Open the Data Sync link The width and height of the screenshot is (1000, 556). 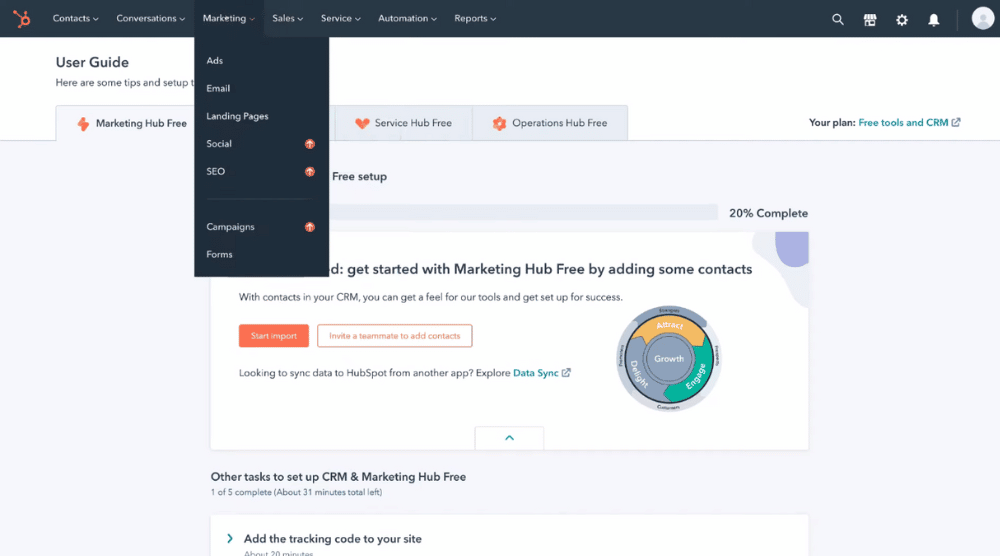pyautogui.click(x=536, y=373)
